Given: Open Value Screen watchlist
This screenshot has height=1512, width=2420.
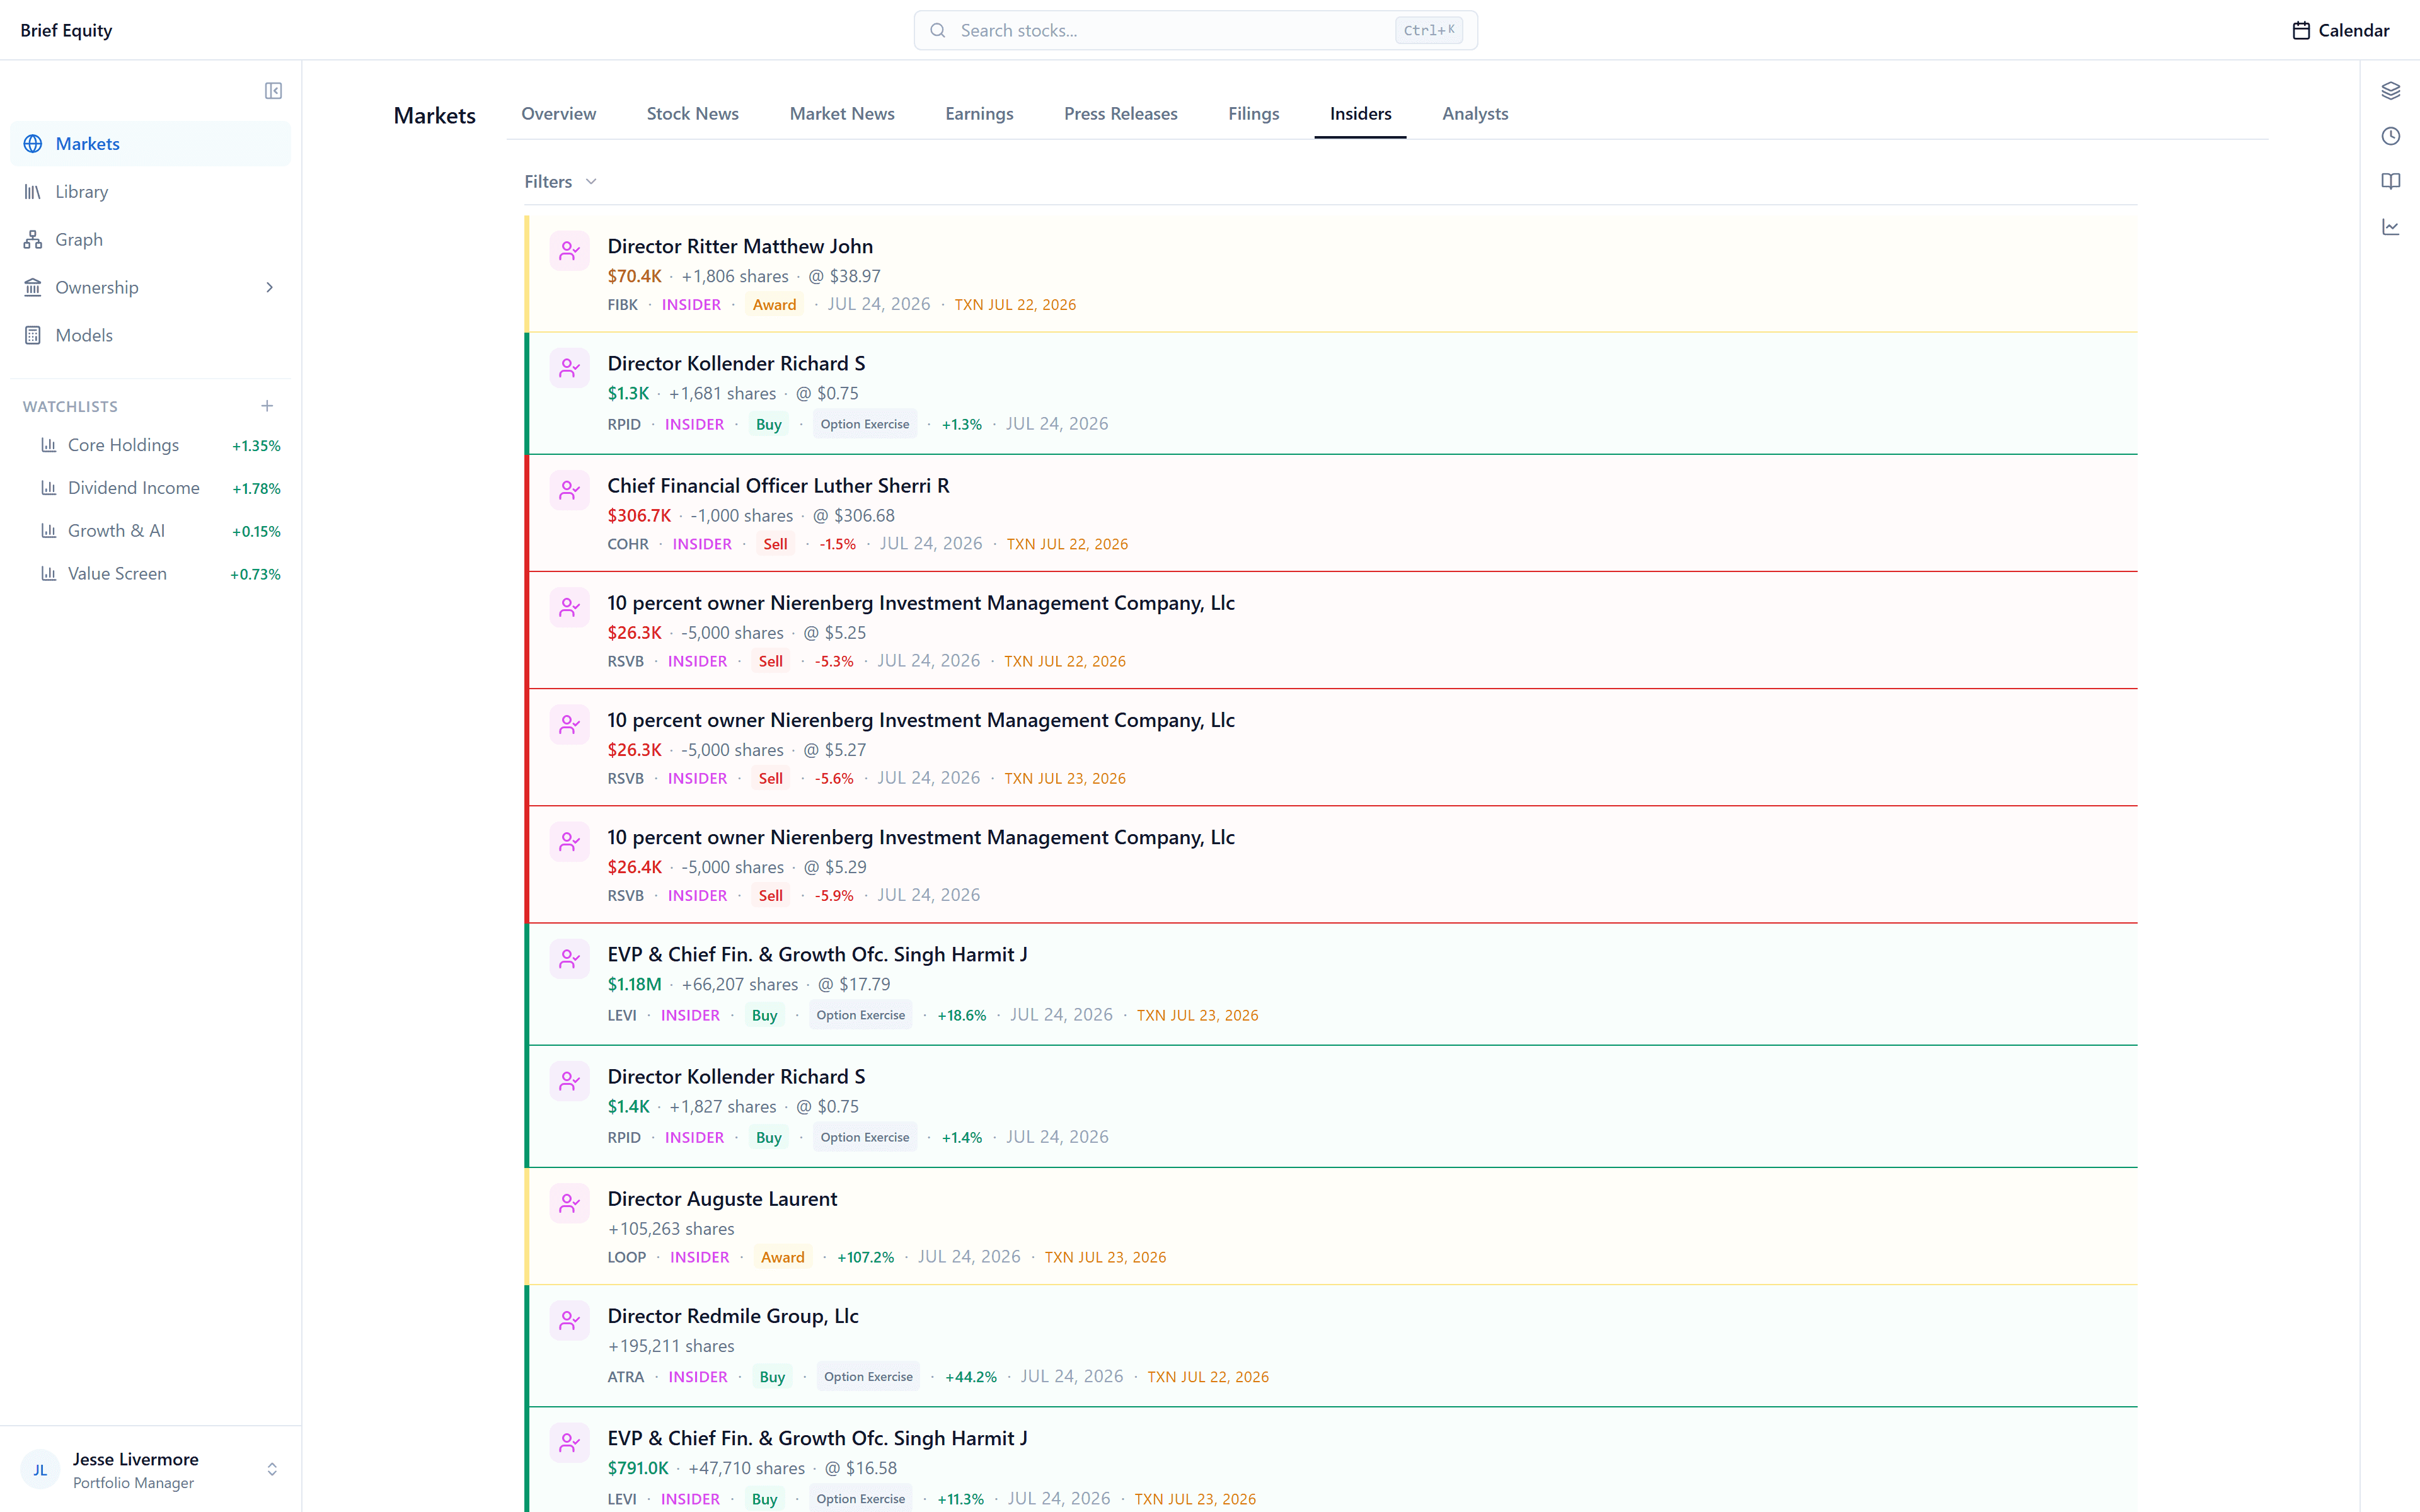Looking at the screenshot, I should 150,574.
